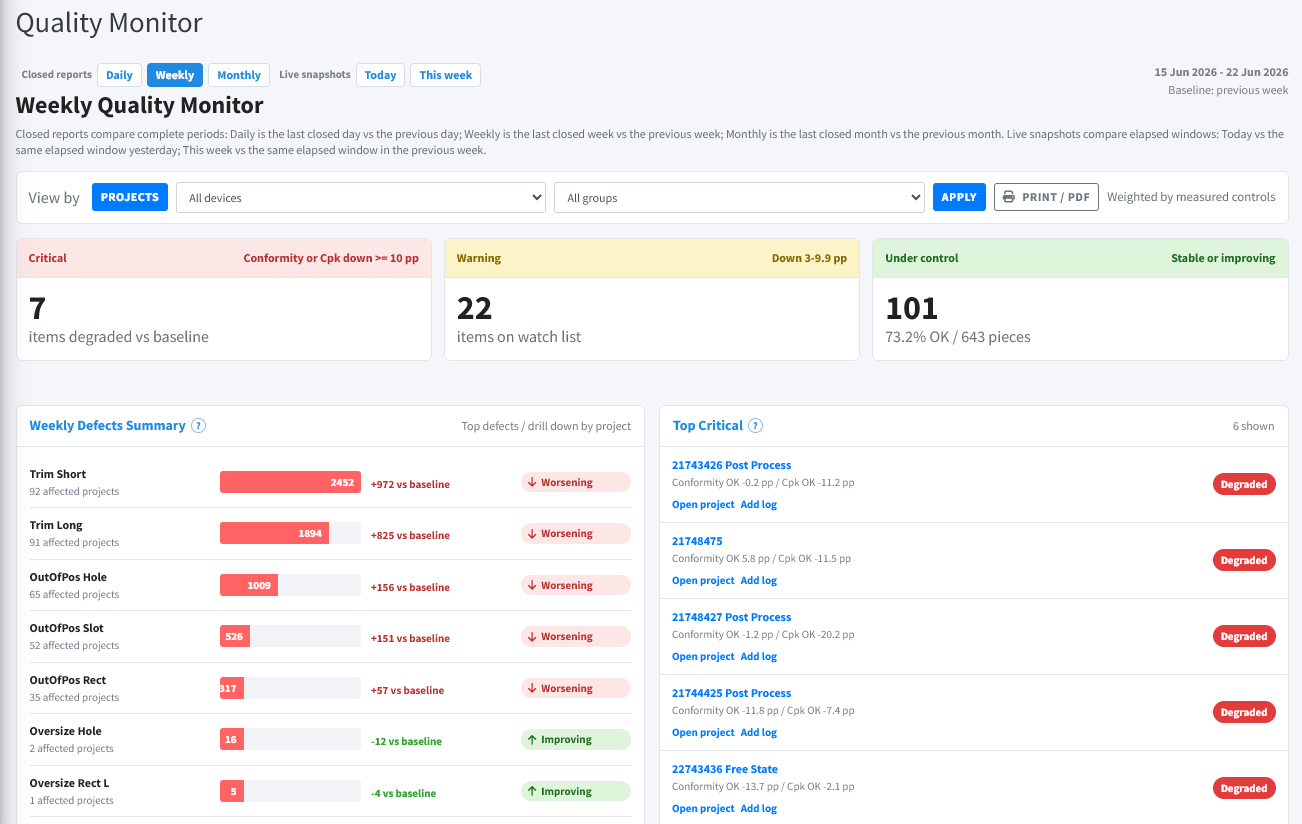Open the All groups dropdown
The image size is (1302, 824).
click(x=739, y=197)
